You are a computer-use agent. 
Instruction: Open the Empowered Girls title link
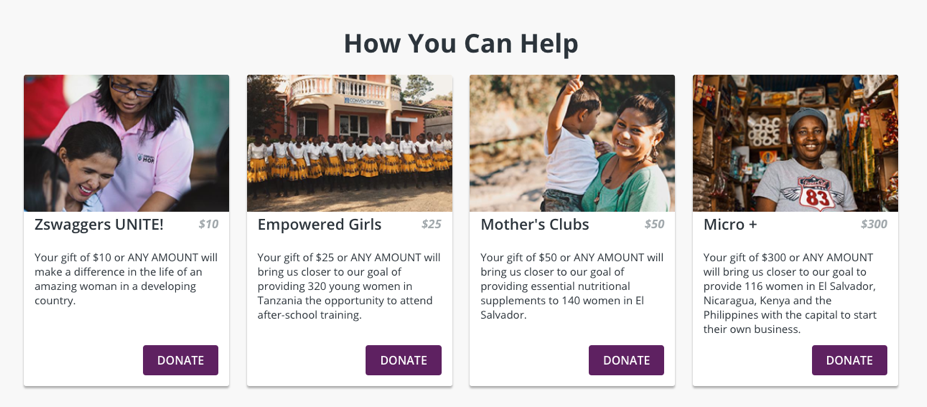(319, 224)
